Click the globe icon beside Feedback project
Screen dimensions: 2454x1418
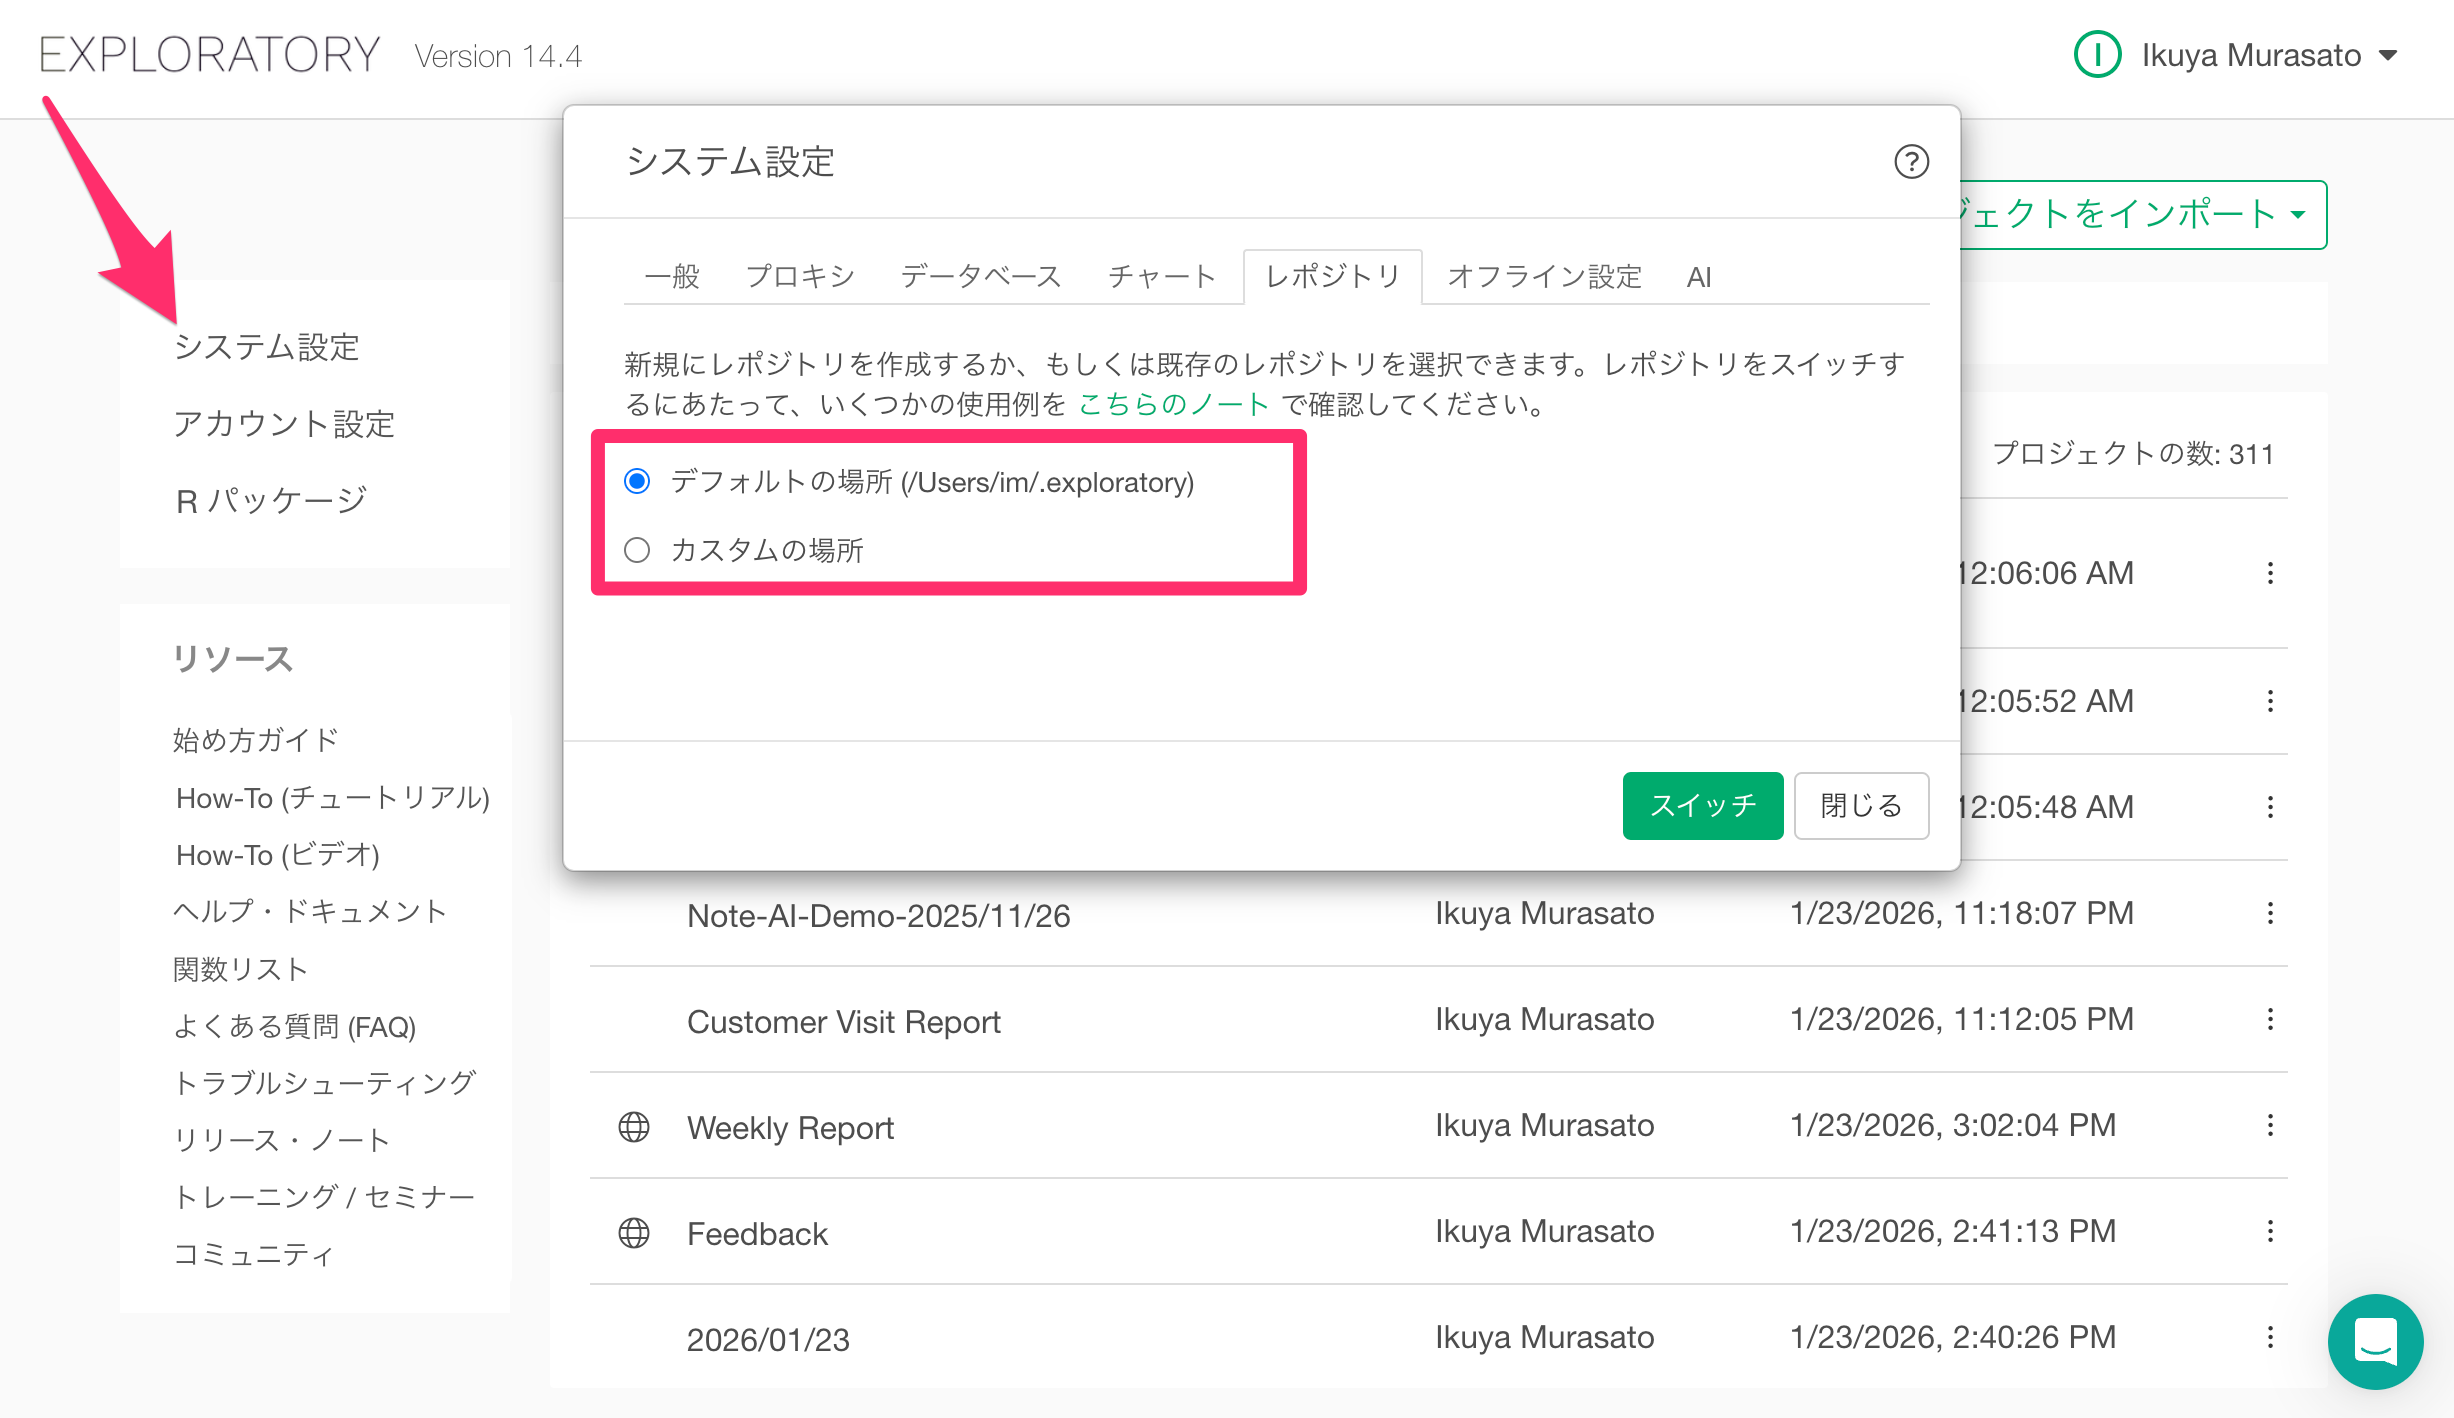point(634,1233)
